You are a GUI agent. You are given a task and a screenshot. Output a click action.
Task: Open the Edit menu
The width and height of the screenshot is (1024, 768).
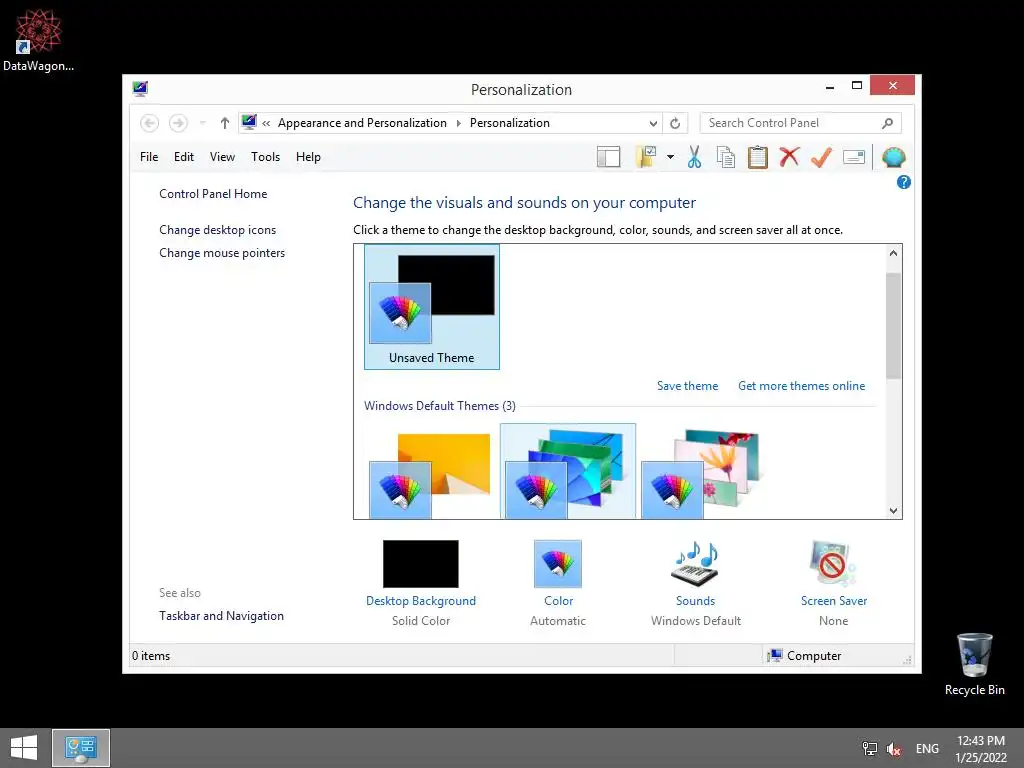point(184,157)
